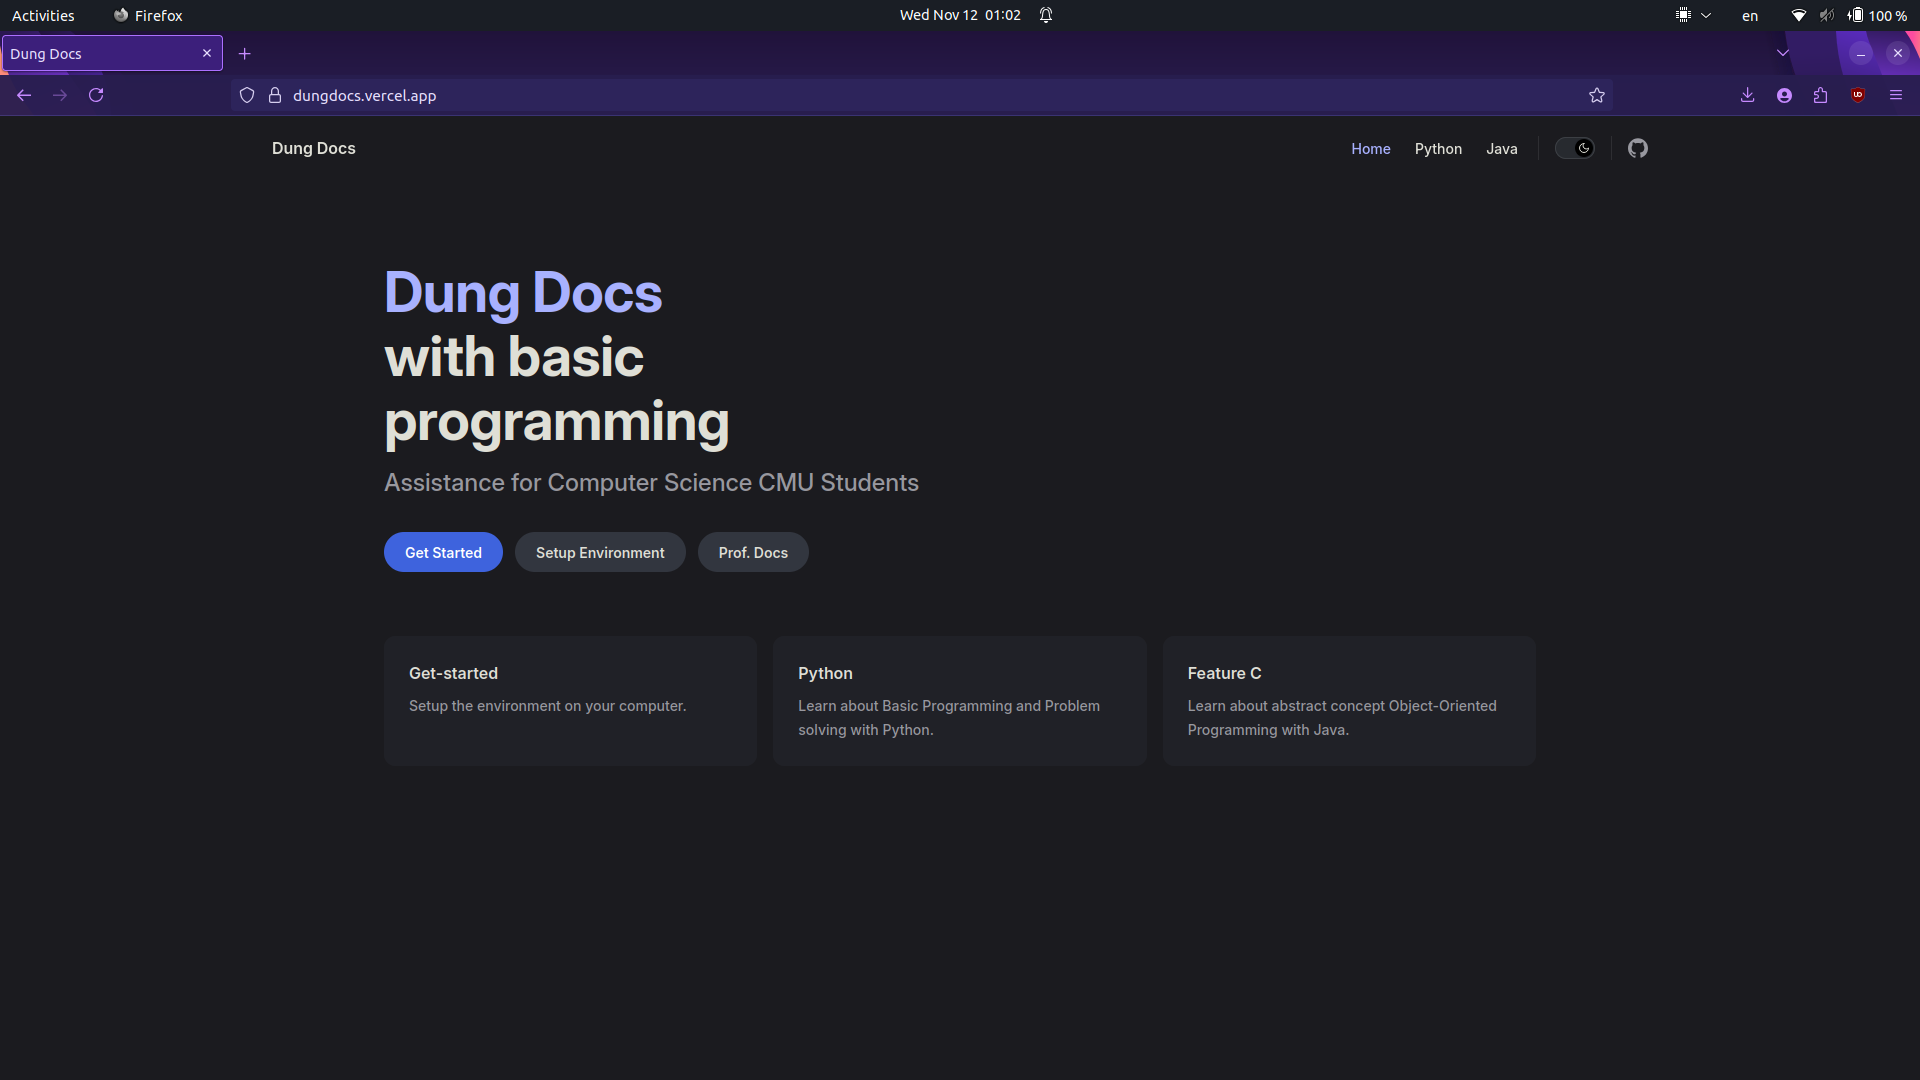The width and height of the screenshot is (1920, 1080).
Task: Click the muted volume status icon
Action: pos(1827,15)
